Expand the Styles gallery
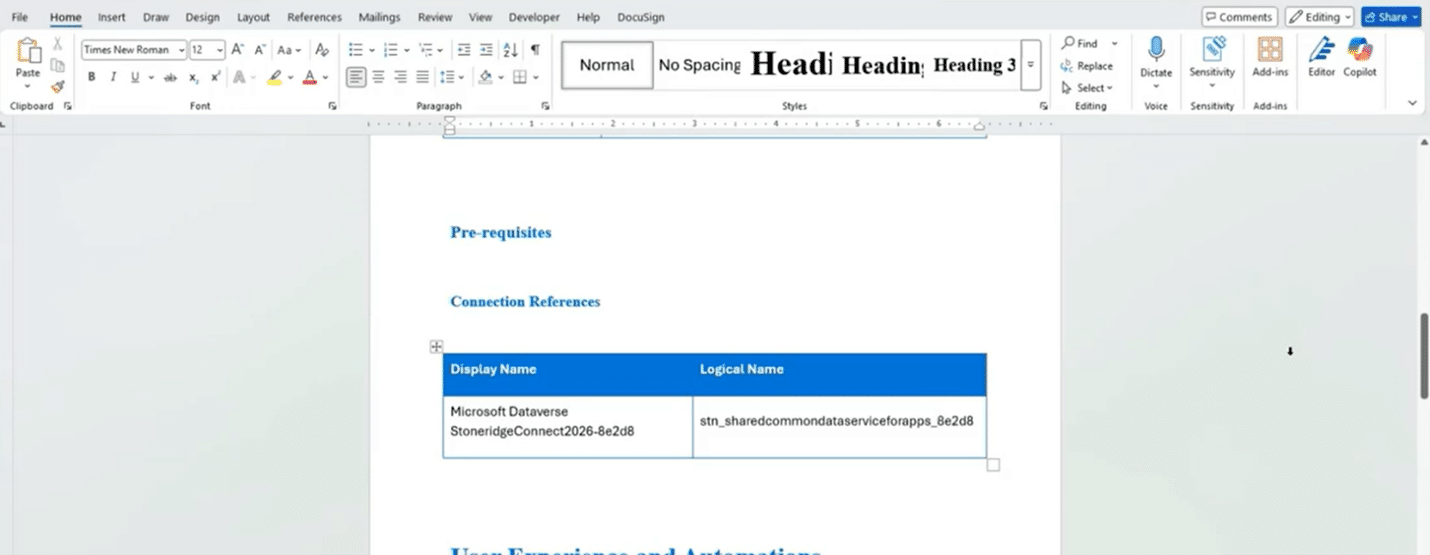The image size is (1430, 555). click(x=1030, y=65)
